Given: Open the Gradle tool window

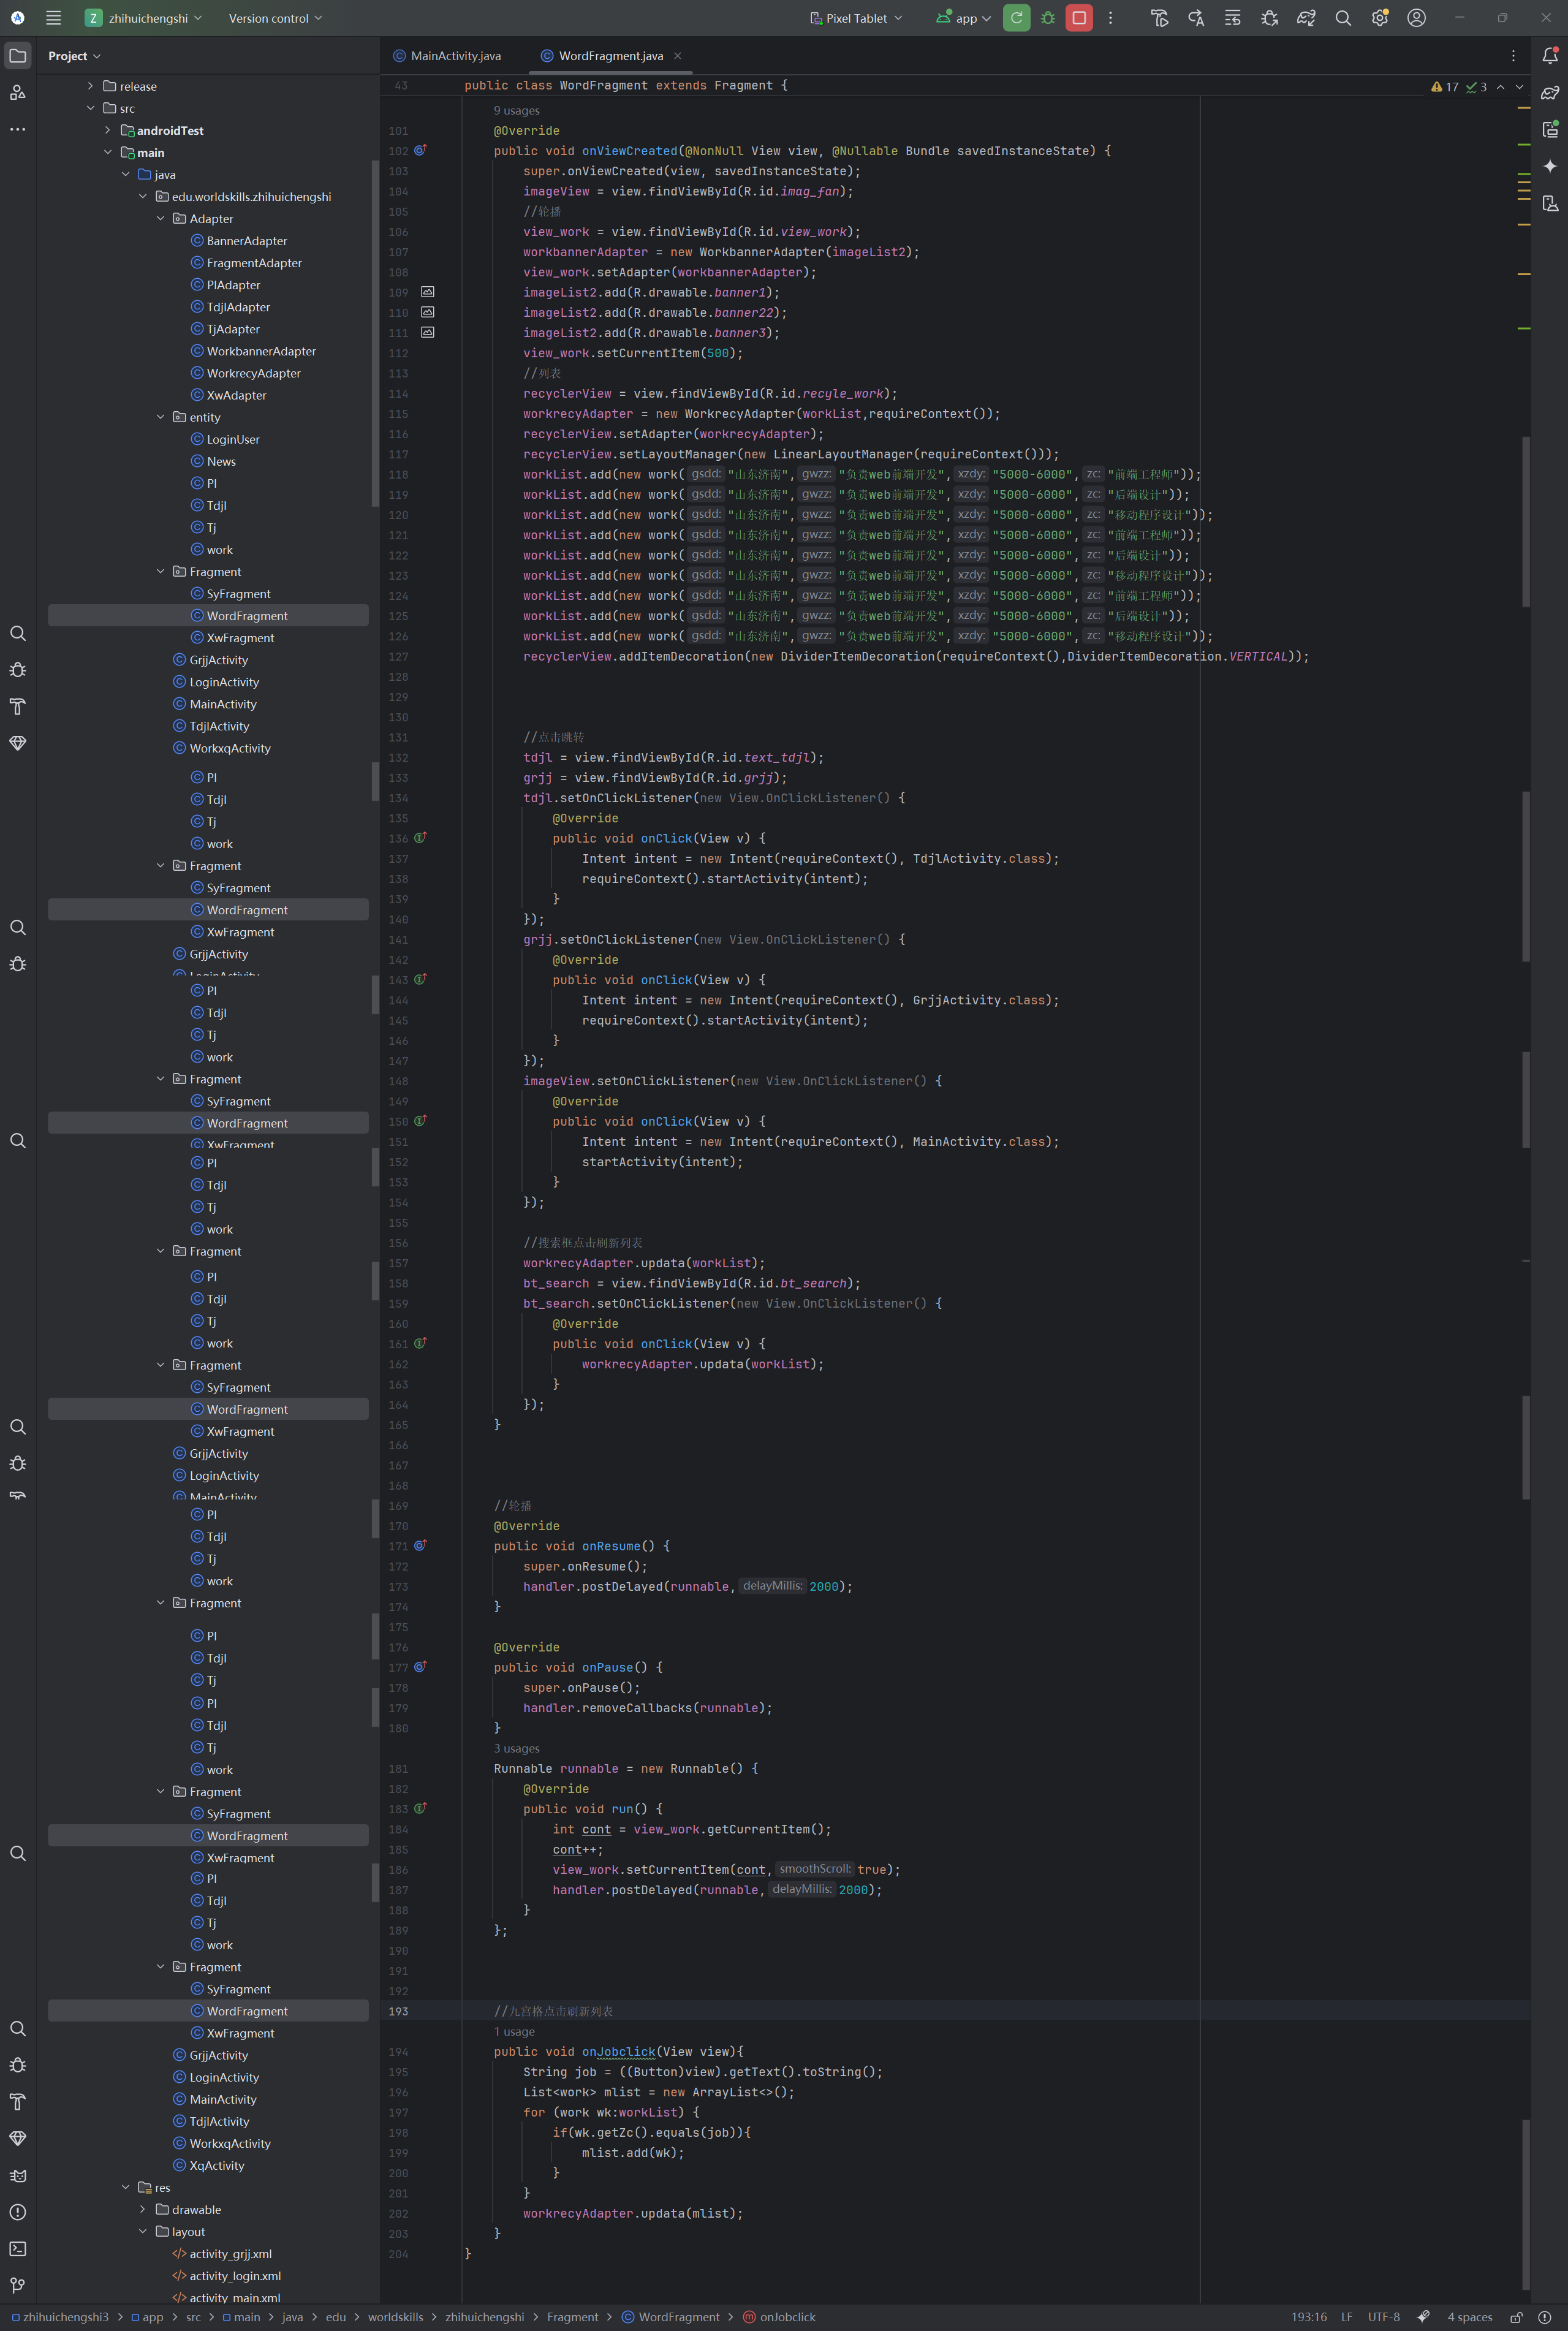Looking at the screenshot, I should [1549, 93].
